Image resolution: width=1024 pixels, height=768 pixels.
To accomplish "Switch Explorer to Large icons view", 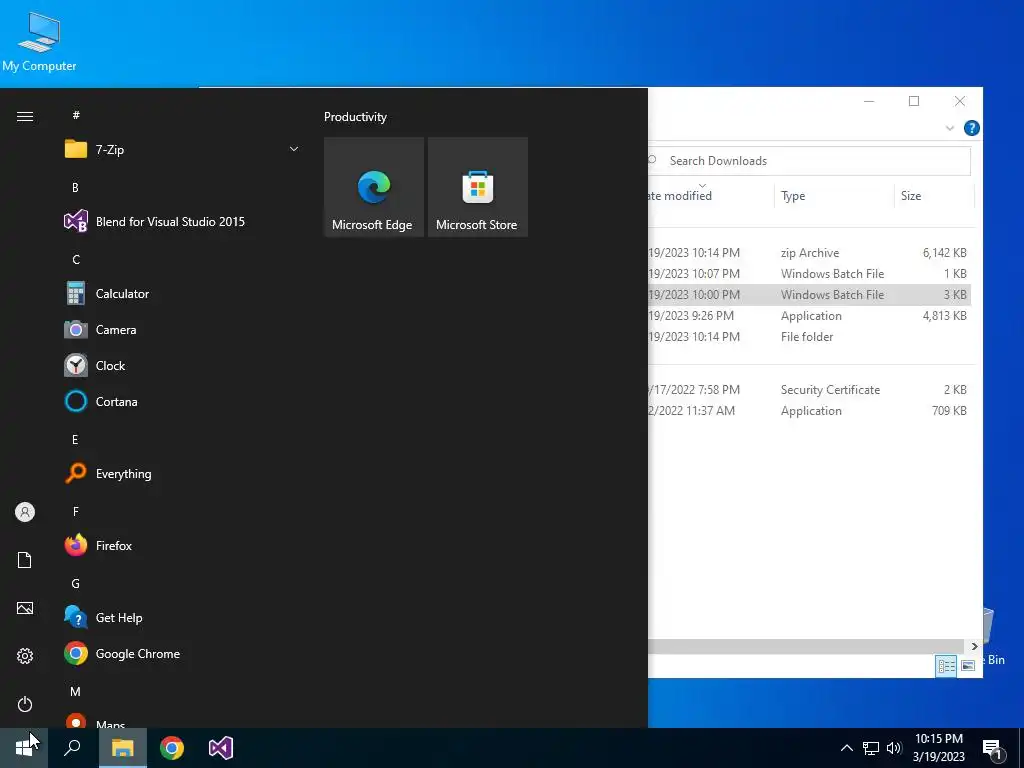I will point(968,666).
